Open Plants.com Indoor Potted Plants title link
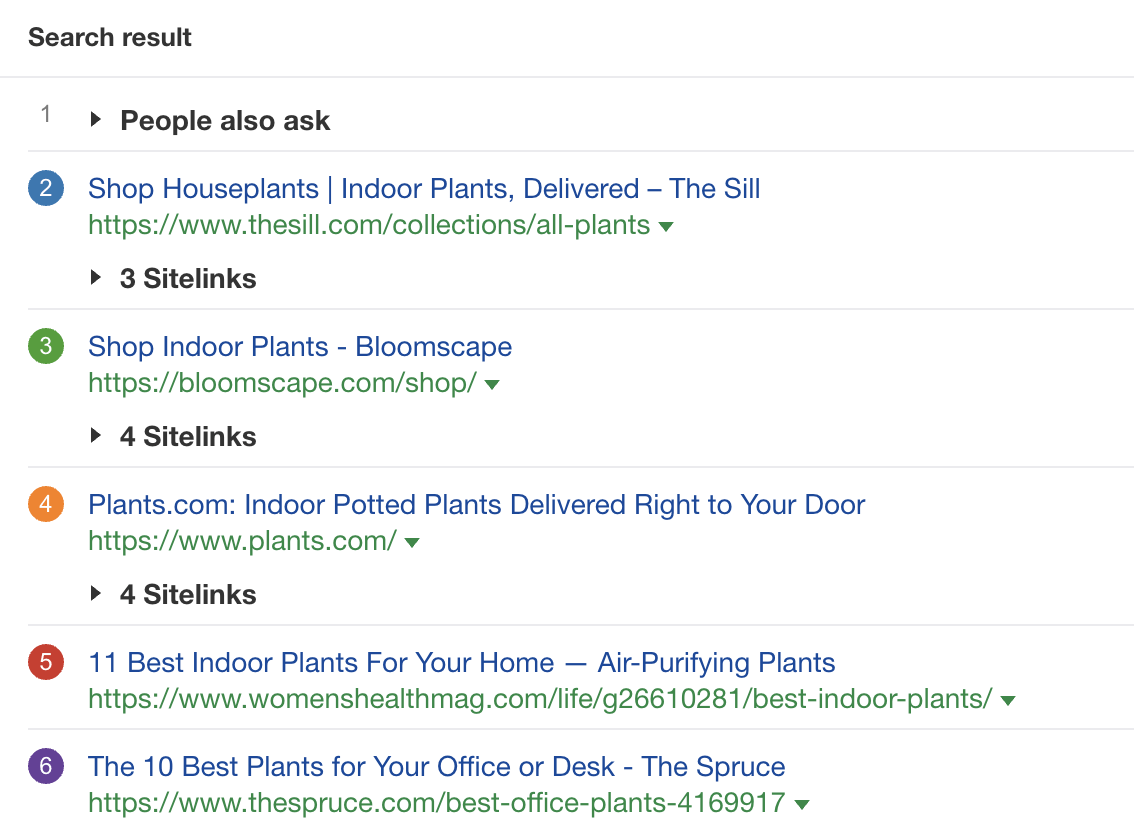The image size is (1134, 832). pyautogui.click(x=476, y=505)
